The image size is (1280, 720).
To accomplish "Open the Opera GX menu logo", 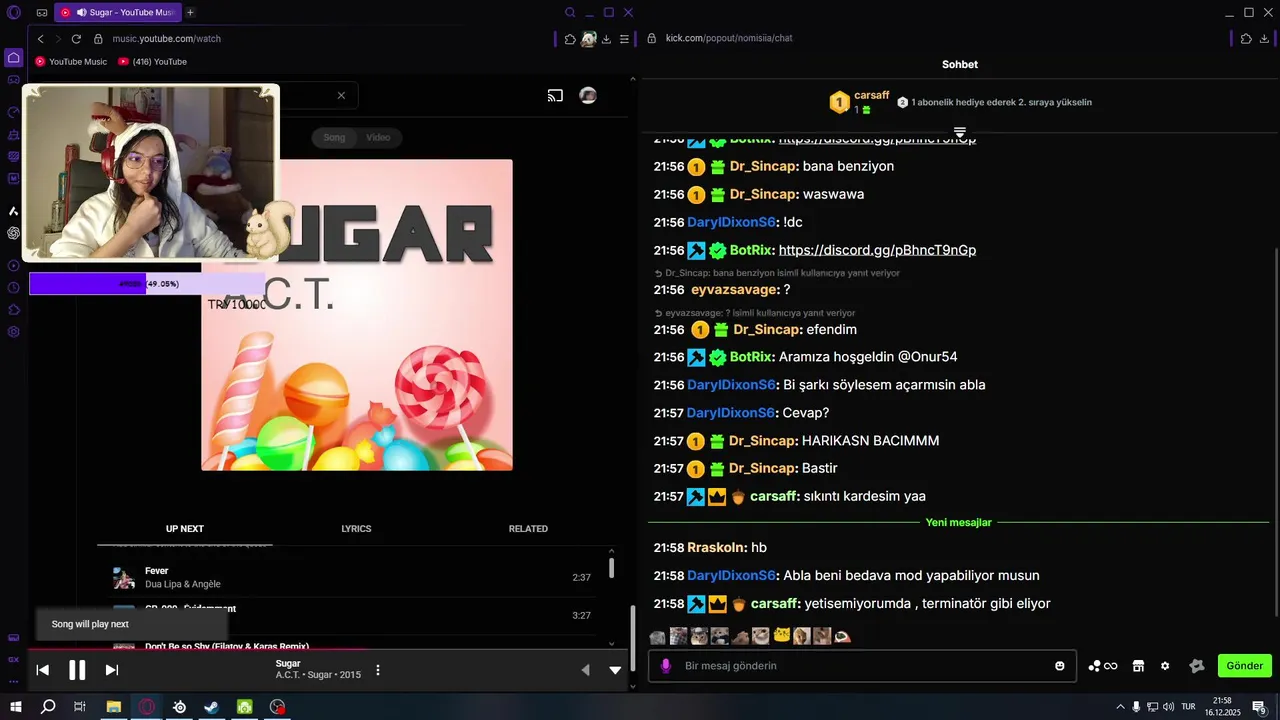I will tap(13, 12).
